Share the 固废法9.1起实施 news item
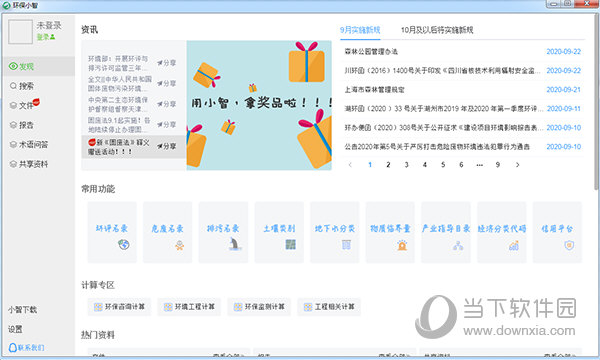Viewport: 600px width, 360px height. [166, 125]
